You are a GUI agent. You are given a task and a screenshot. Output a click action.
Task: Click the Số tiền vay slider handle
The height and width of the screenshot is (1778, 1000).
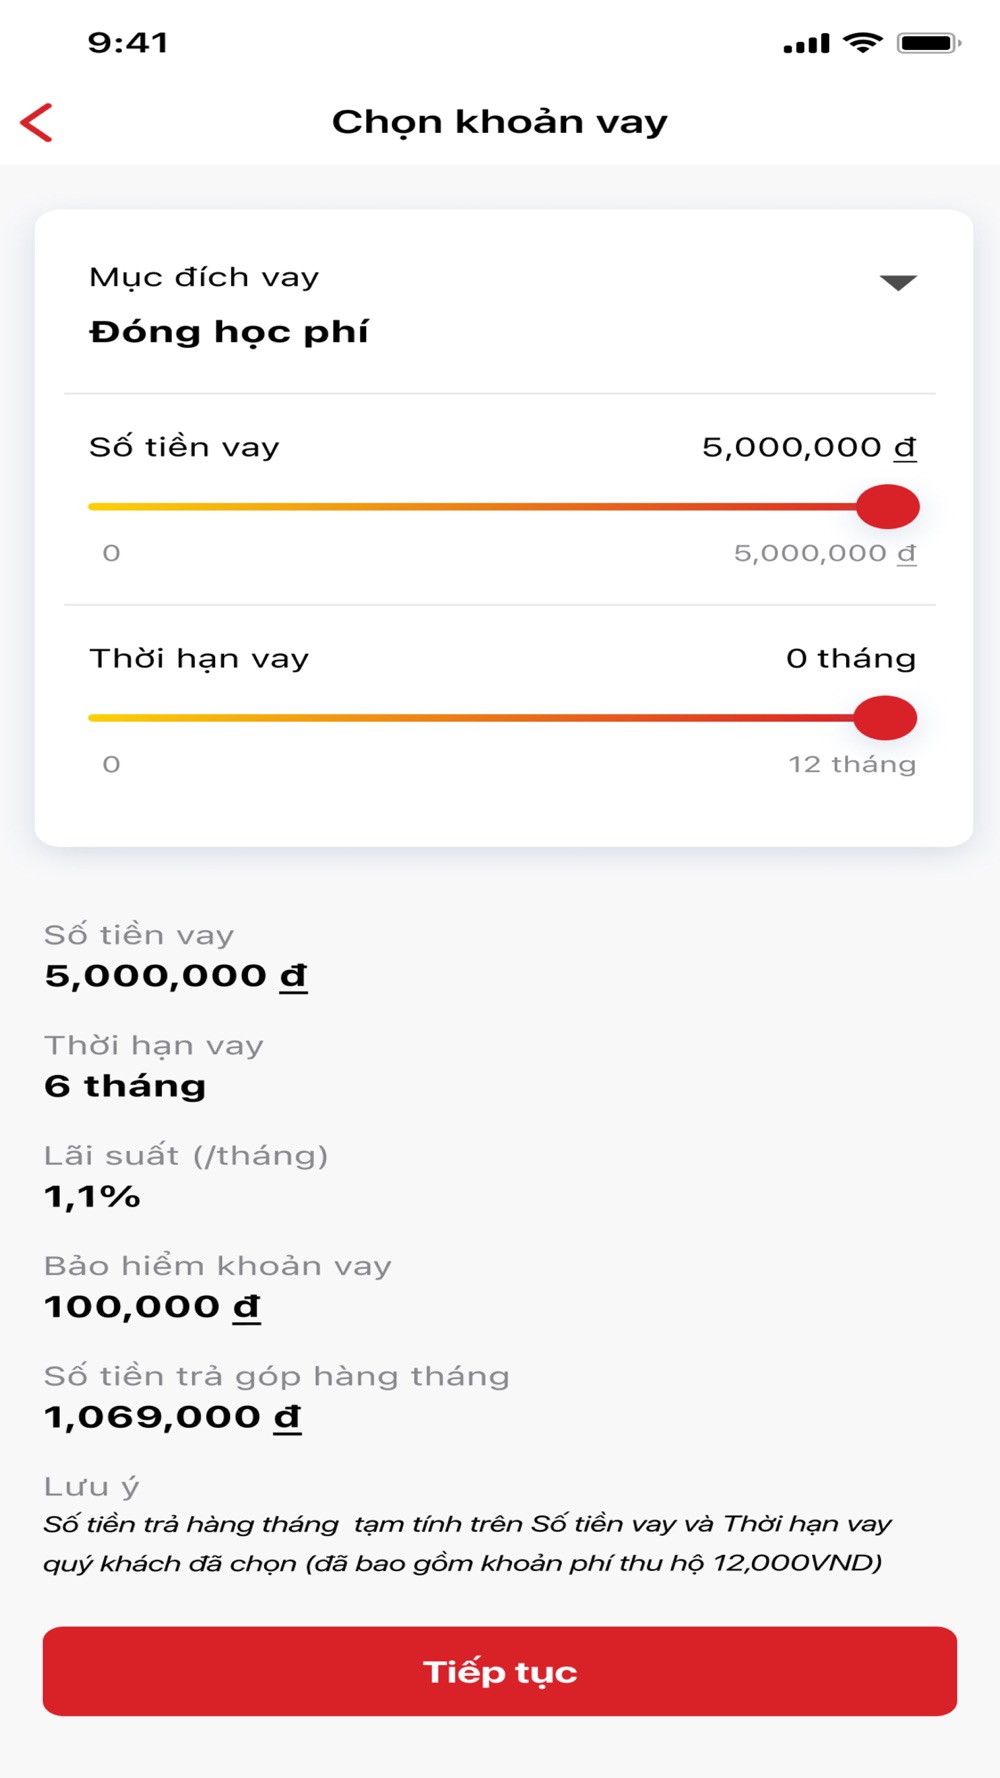[x=887, y=507]
